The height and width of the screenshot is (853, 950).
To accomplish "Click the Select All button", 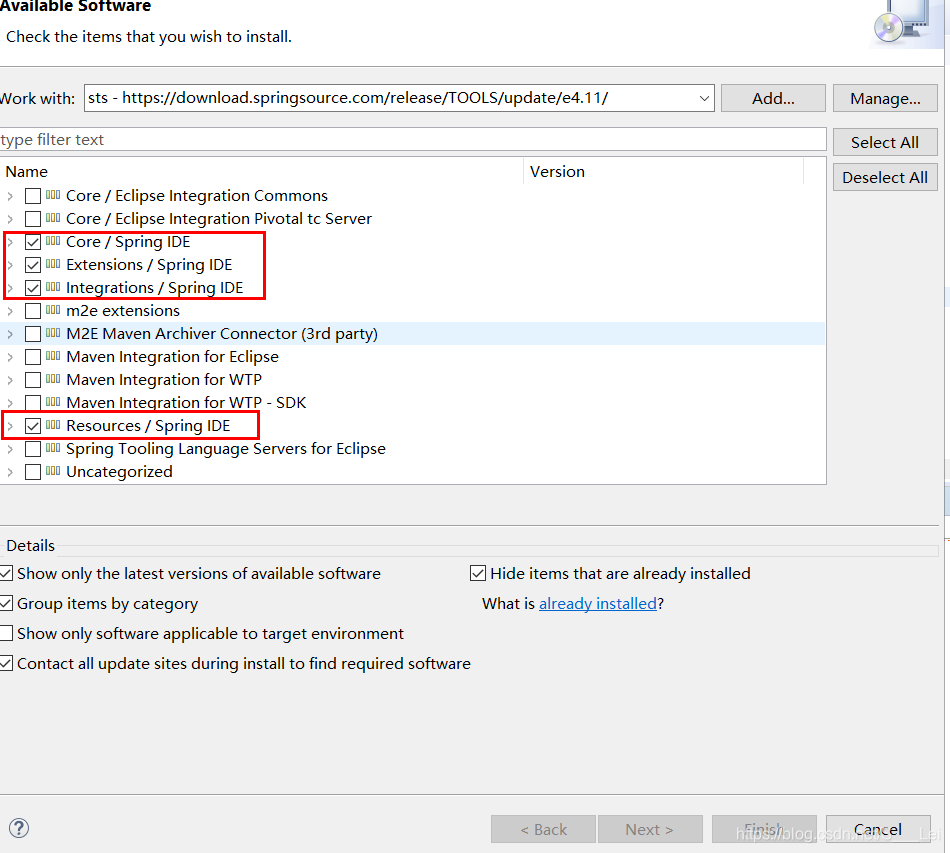I will [885, 142].
